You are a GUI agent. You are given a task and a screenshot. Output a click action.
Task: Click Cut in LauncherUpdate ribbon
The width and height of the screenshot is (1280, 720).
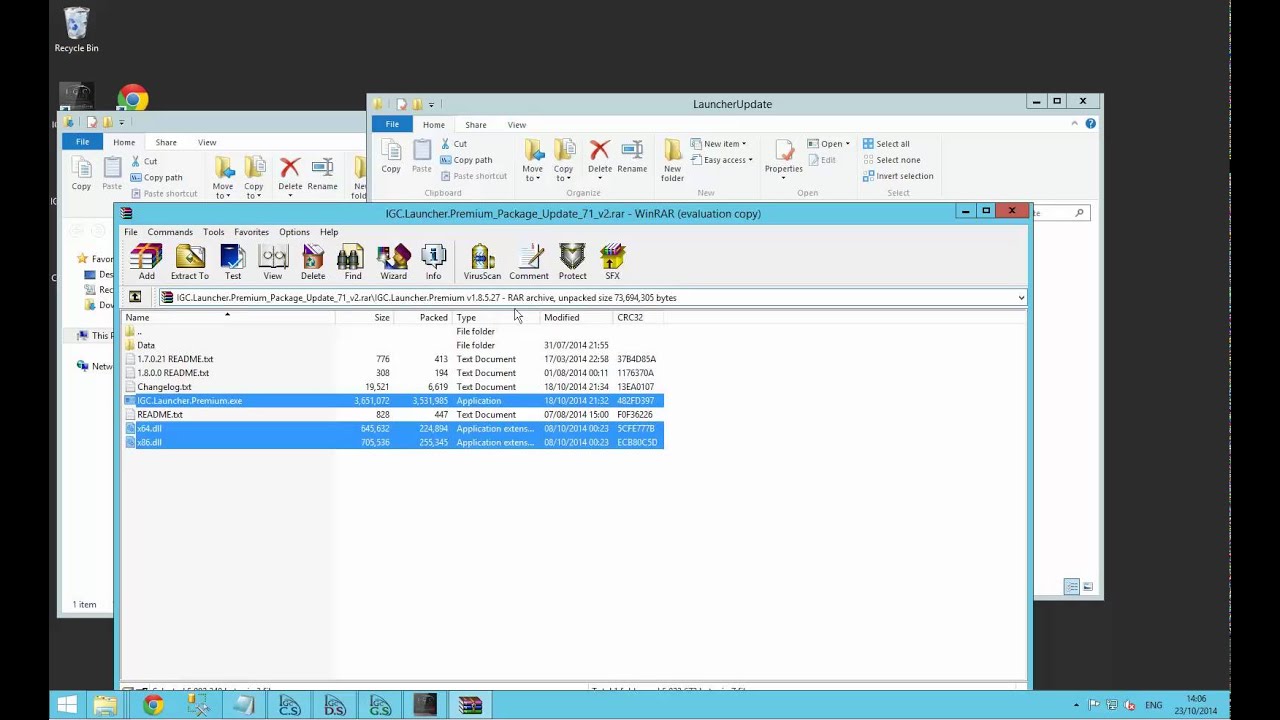pyautogui.click(x=454, y=144)
